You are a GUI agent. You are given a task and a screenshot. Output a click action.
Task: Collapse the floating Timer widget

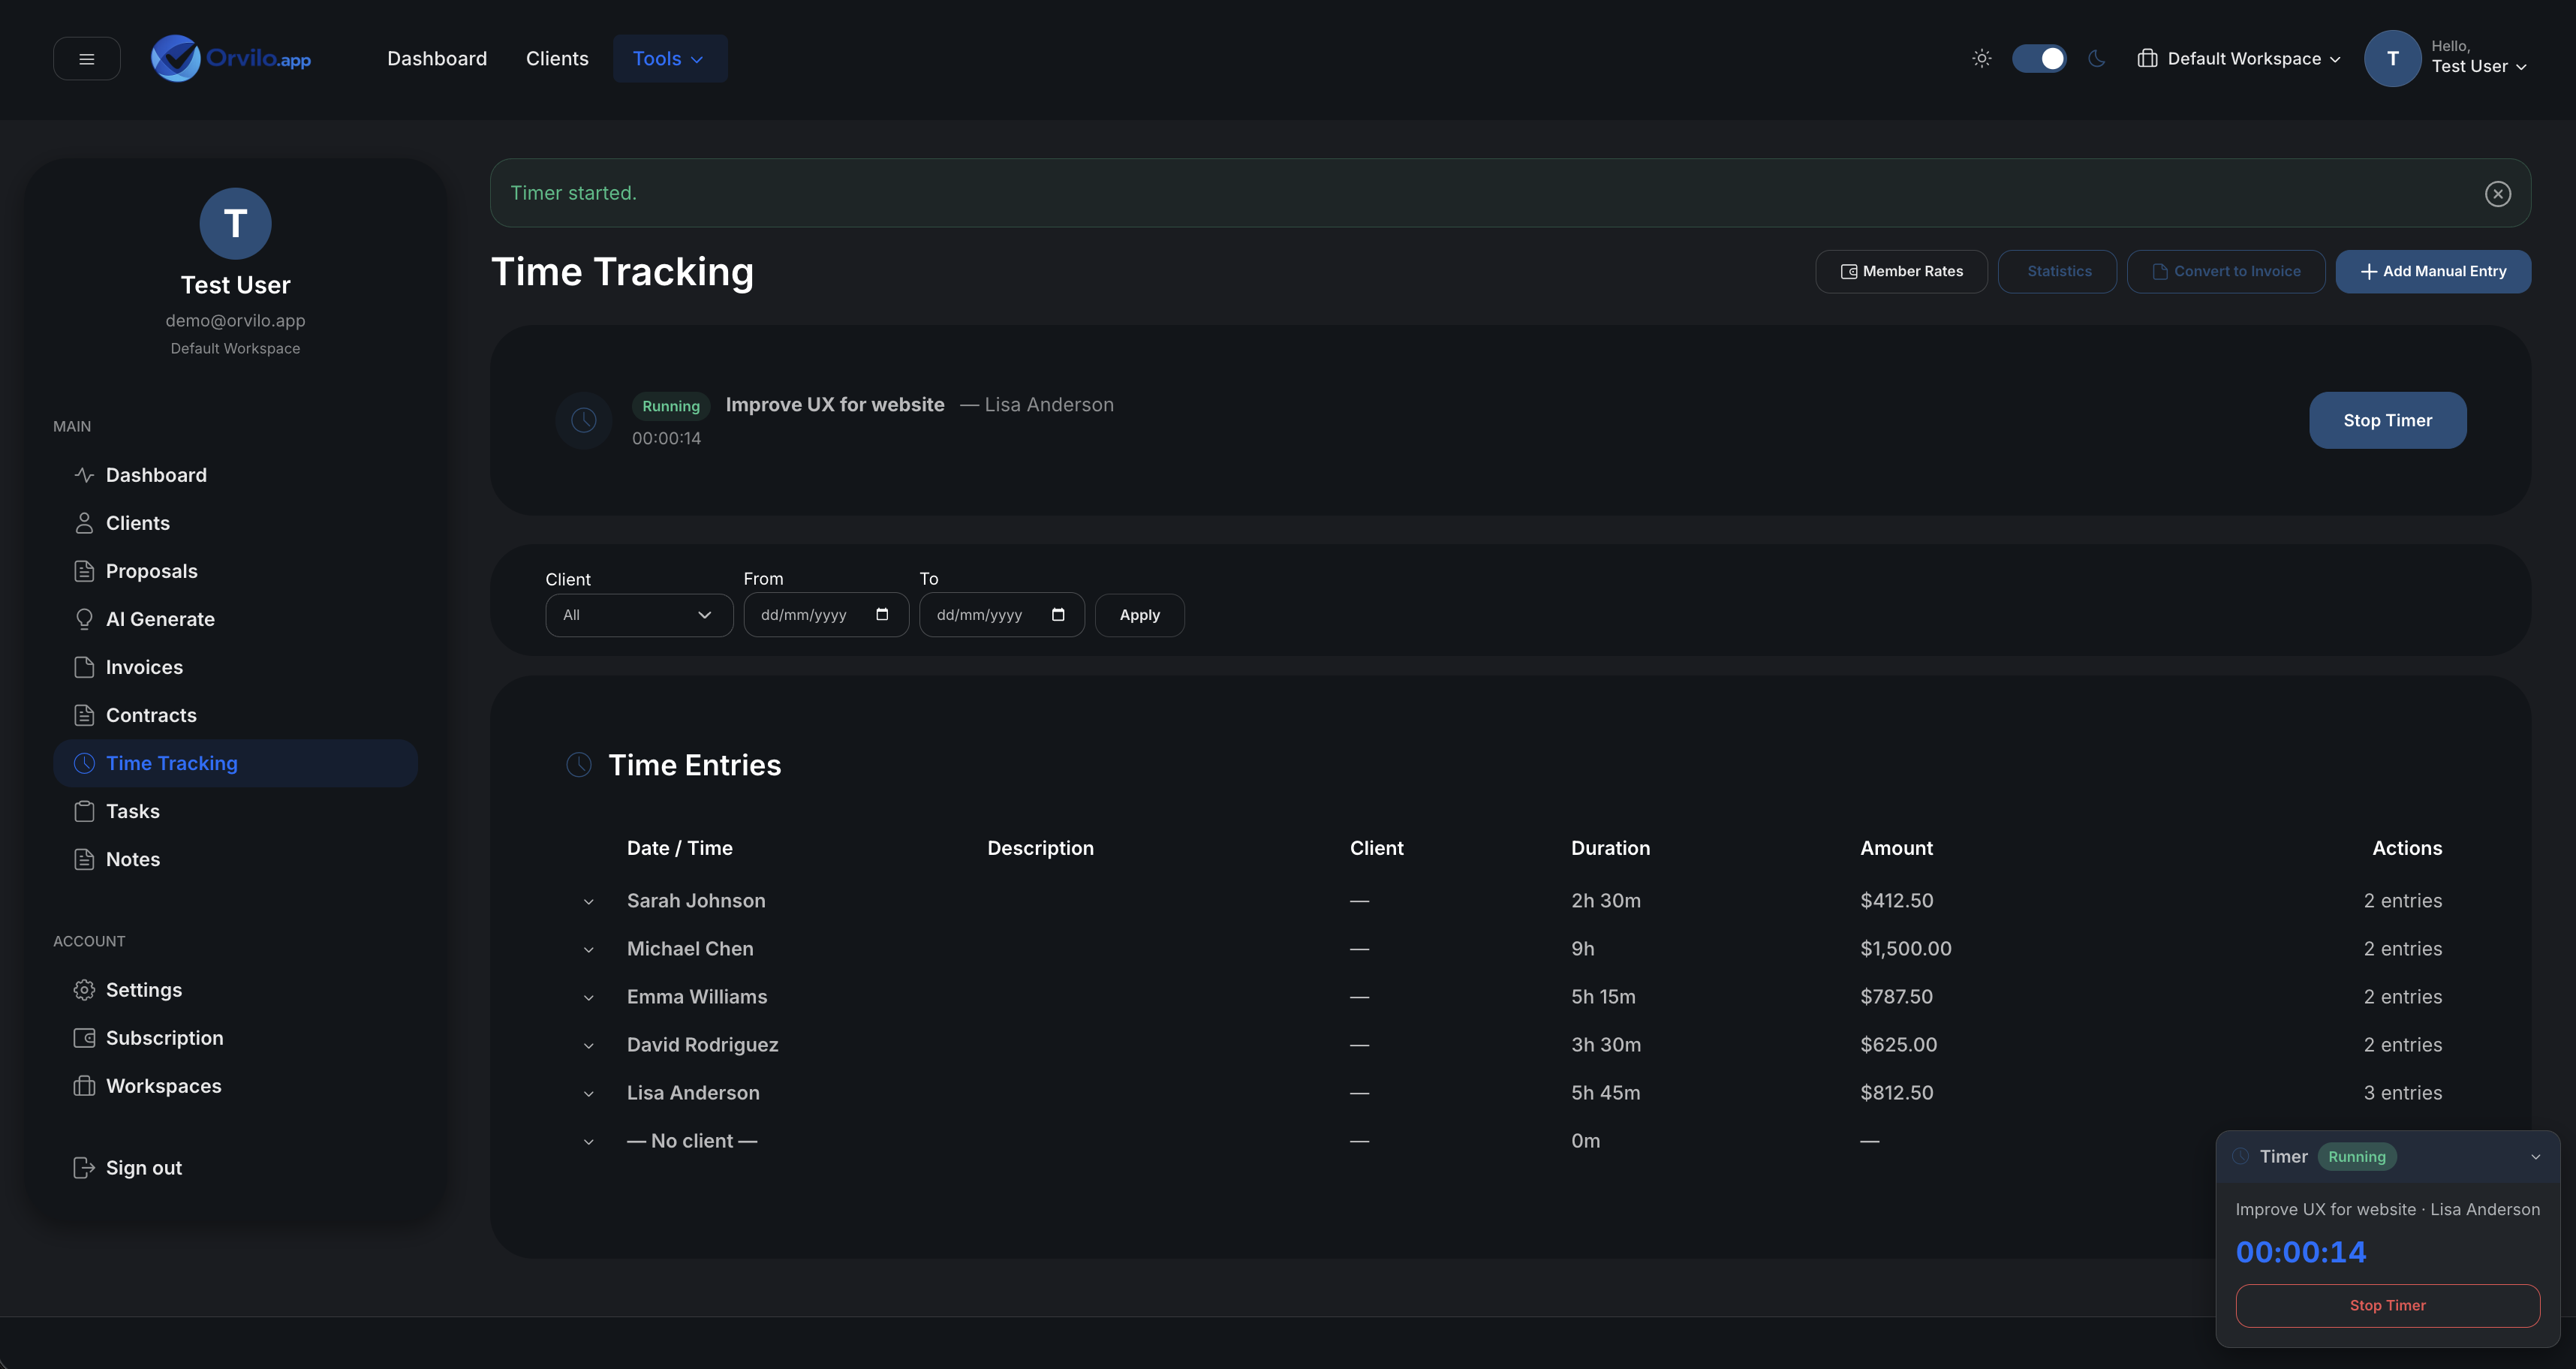[x=2535, y=1156]
